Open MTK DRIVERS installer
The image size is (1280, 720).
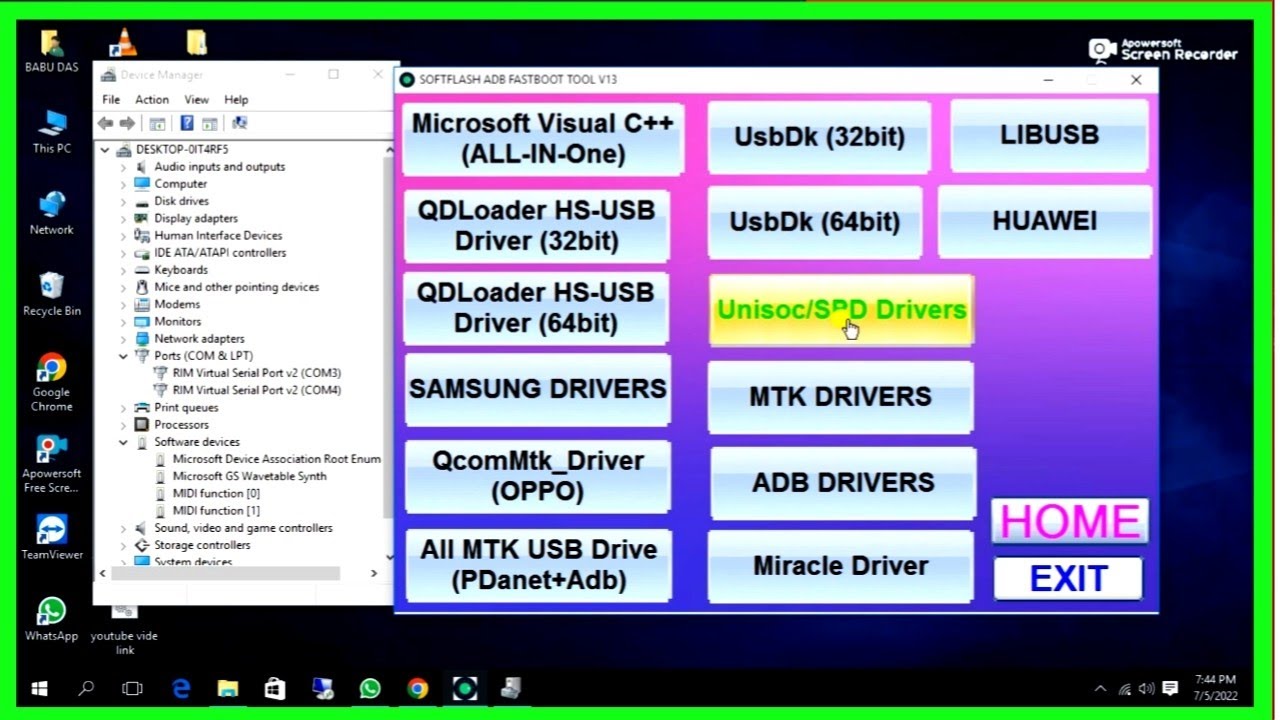[840, 397]
